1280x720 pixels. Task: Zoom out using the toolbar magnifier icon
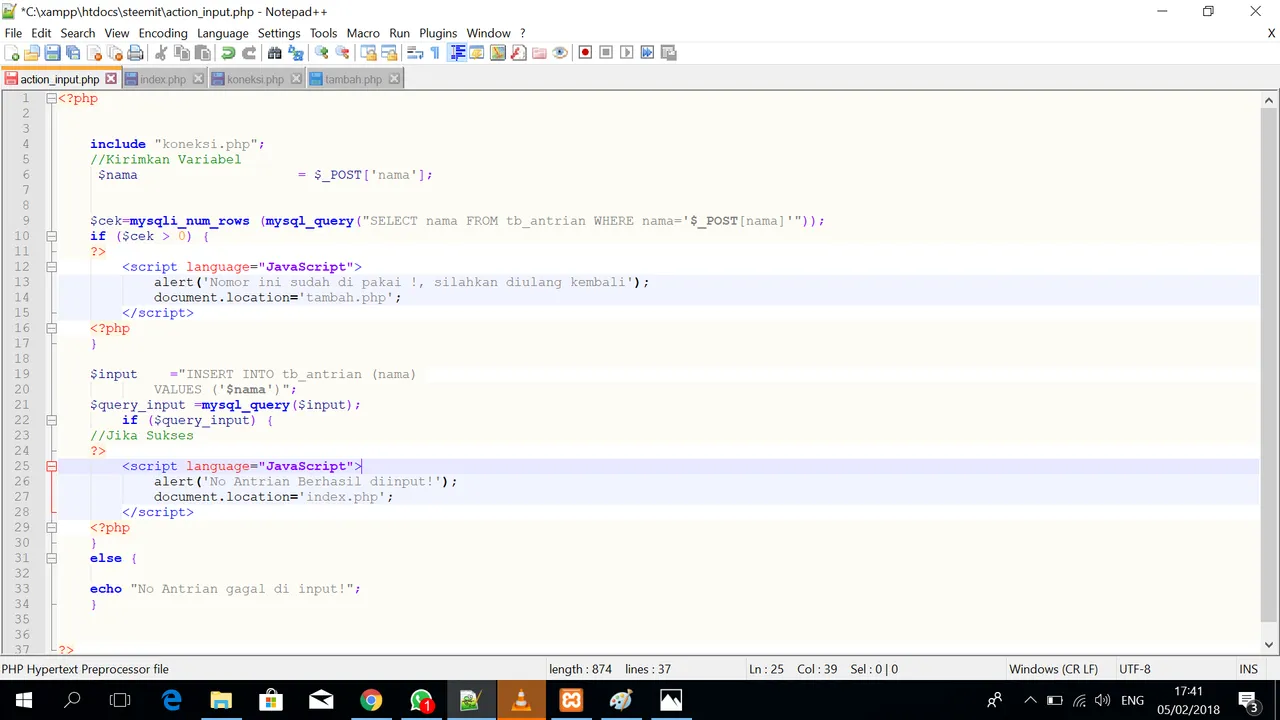[x=342, y=53]
